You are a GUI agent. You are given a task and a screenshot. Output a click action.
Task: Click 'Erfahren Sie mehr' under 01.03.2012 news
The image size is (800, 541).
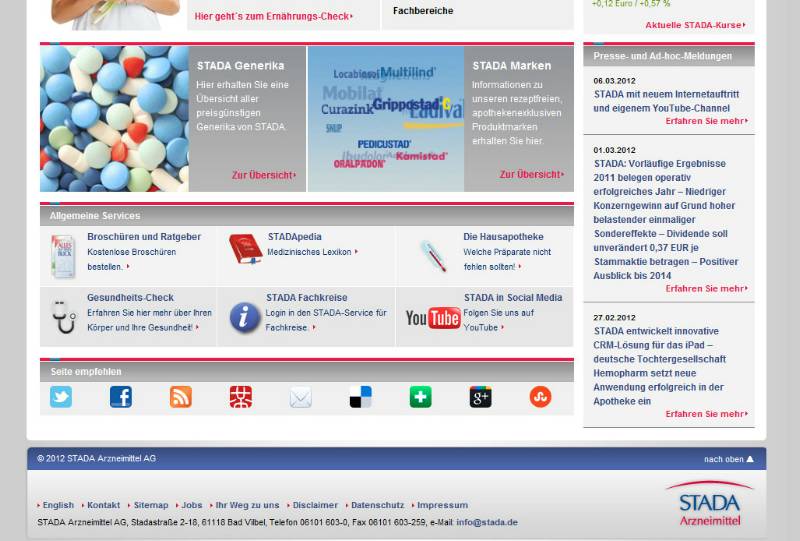(x=706, y=288)
